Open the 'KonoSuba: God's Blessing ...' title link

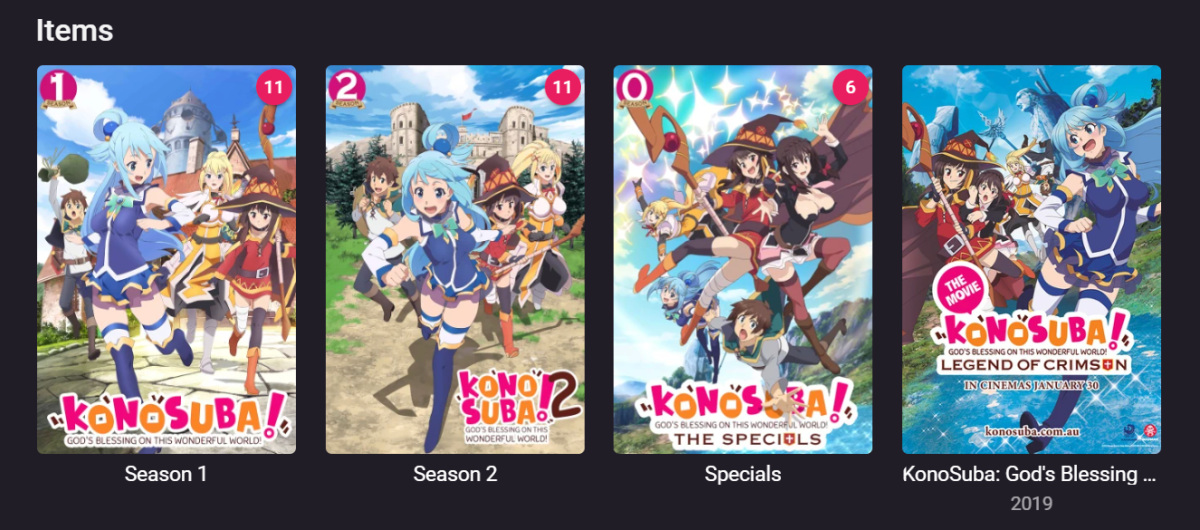coord(1032,474)
